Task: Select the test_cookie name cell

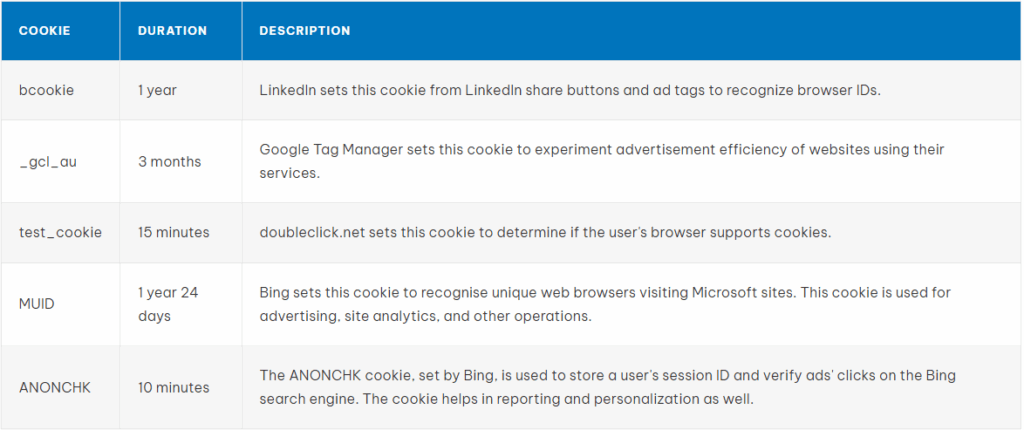Action: click(61, 232)
